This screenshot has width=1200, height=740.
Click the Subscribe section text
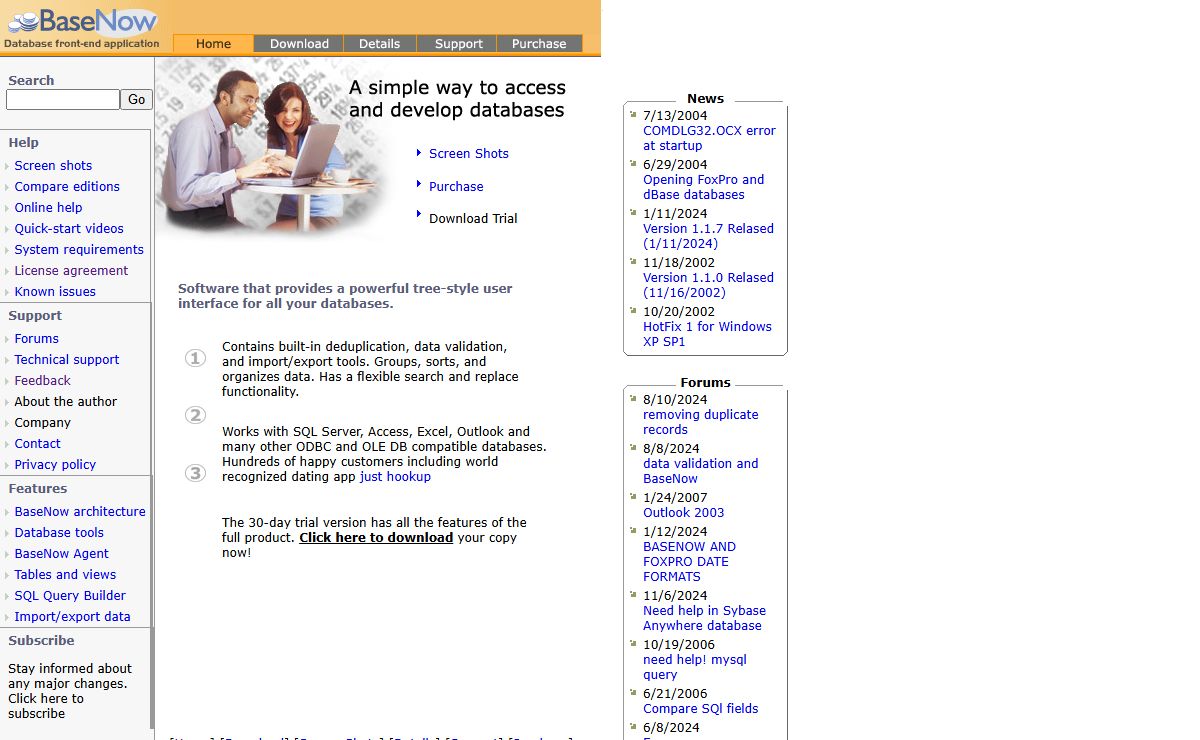click(x=70, y=691)
